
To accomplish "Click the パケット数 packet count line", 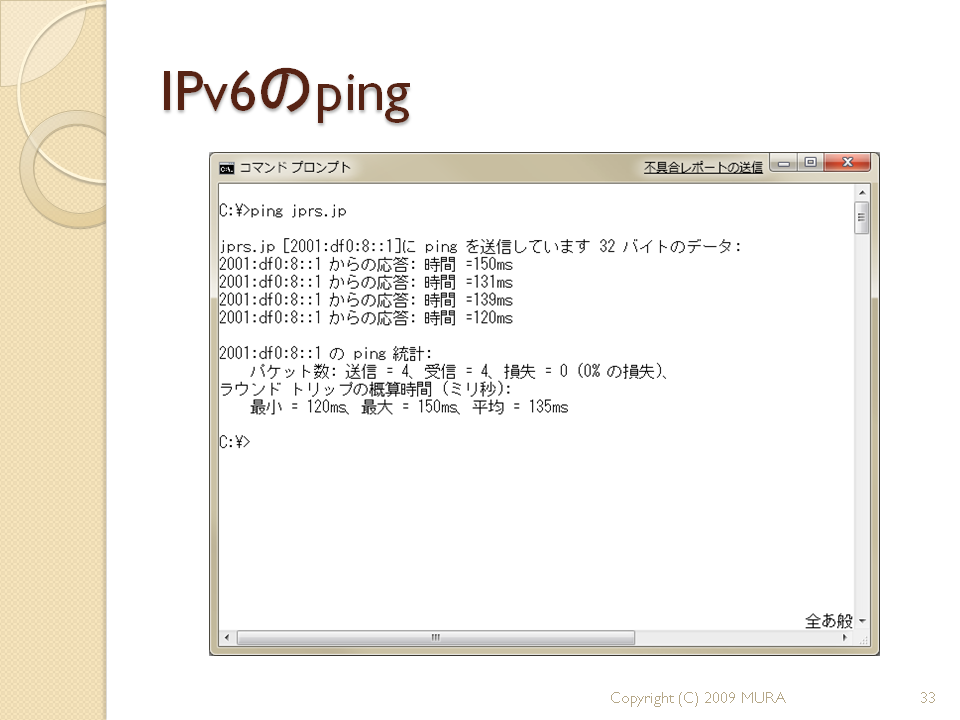I will click(459, 371).
